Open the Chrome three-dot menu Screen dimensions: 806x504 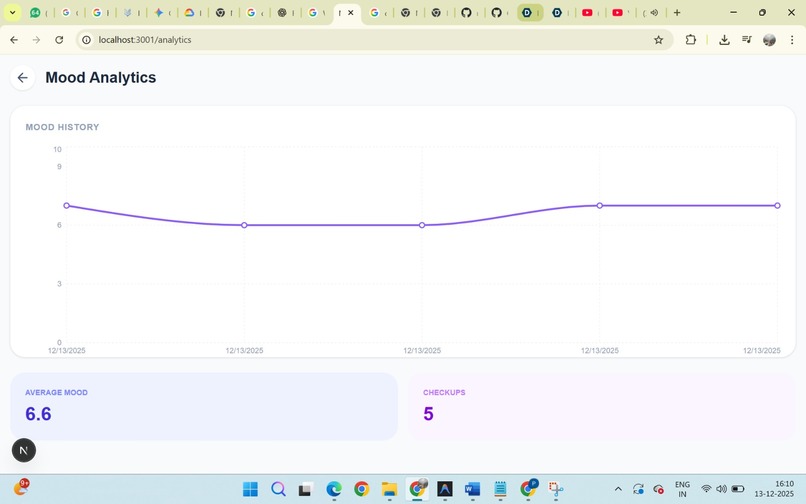coord(792,40)
